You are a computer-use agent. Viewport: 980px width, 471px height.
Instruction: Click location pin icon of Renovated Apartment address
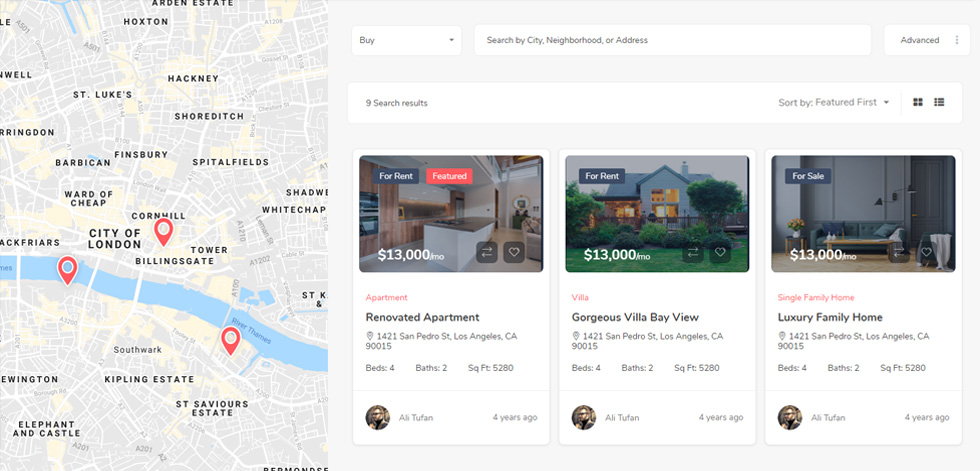(x=369, y=336)
